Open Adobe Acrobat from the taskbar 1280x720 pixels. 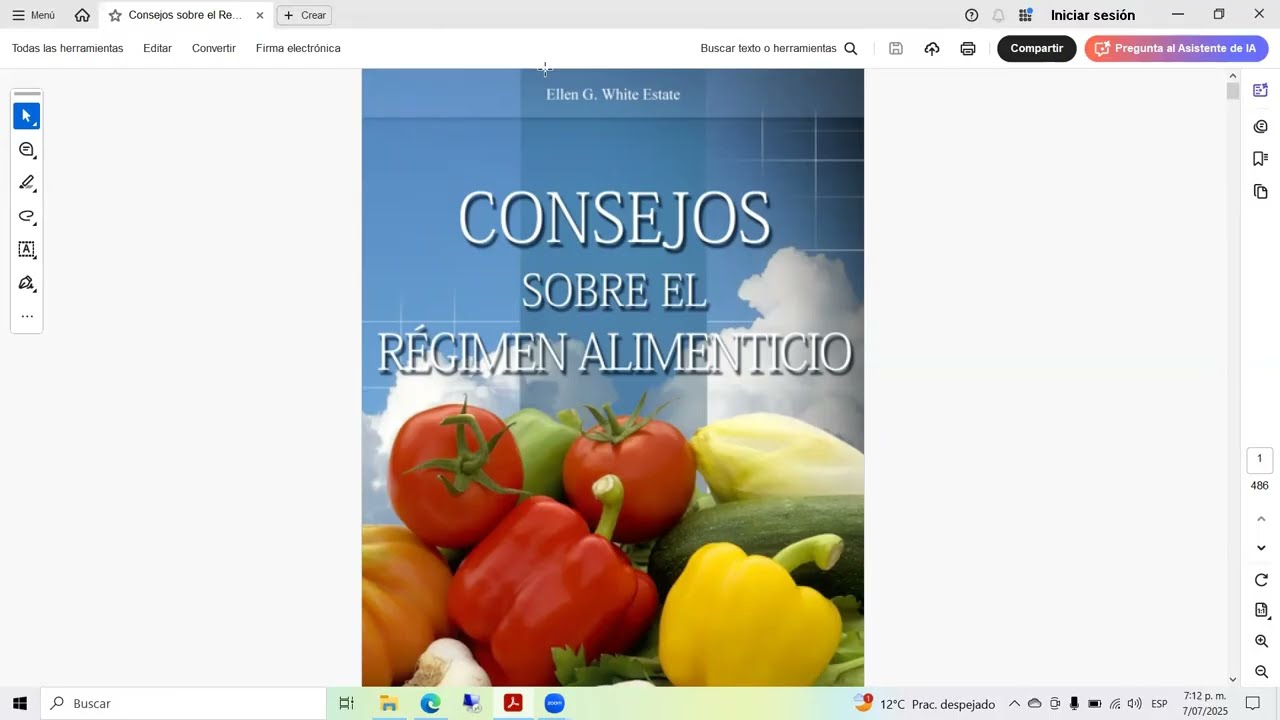click(513, 703)
